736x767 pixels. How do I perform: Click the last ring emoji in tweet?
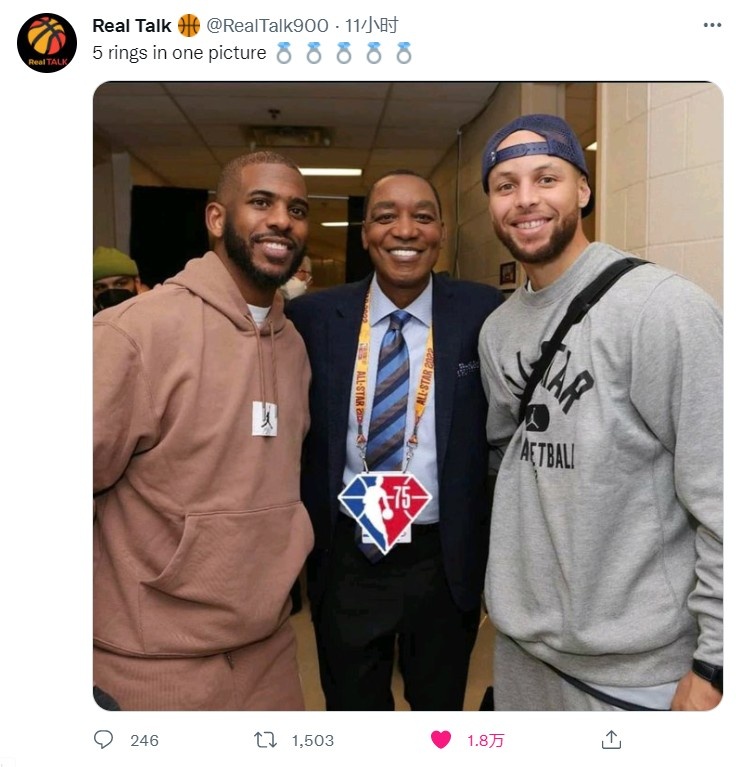click(x=403, y=53)
